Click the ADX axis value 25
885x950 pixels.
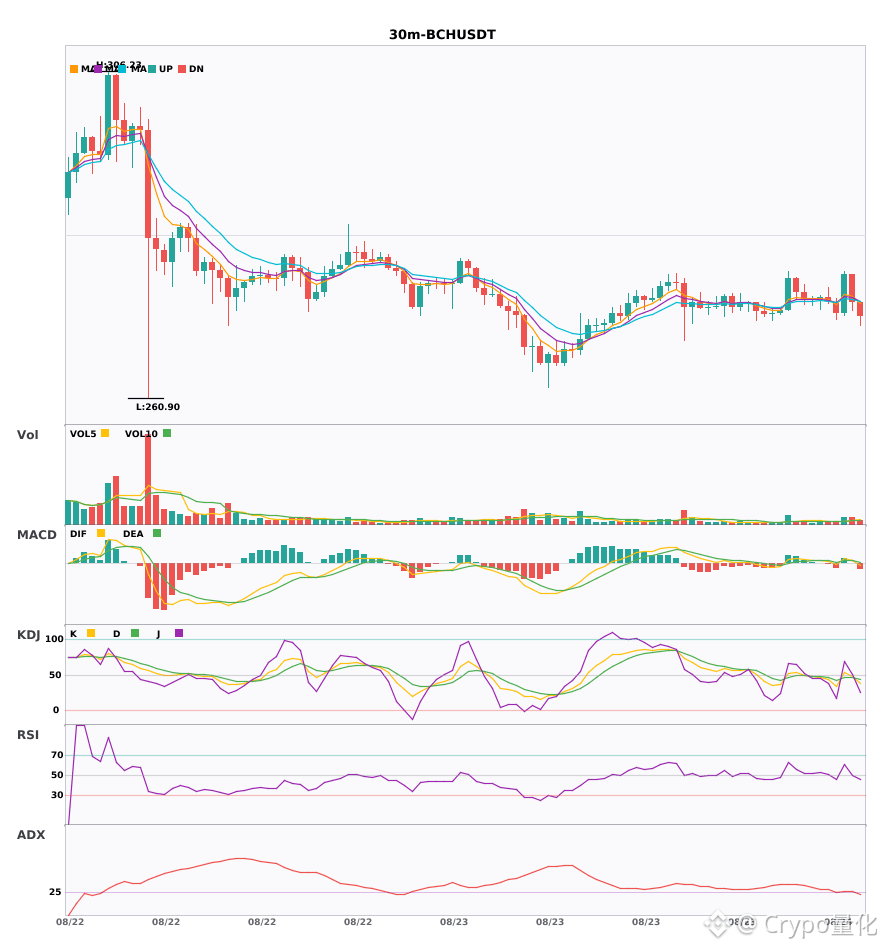coord(55,892)
